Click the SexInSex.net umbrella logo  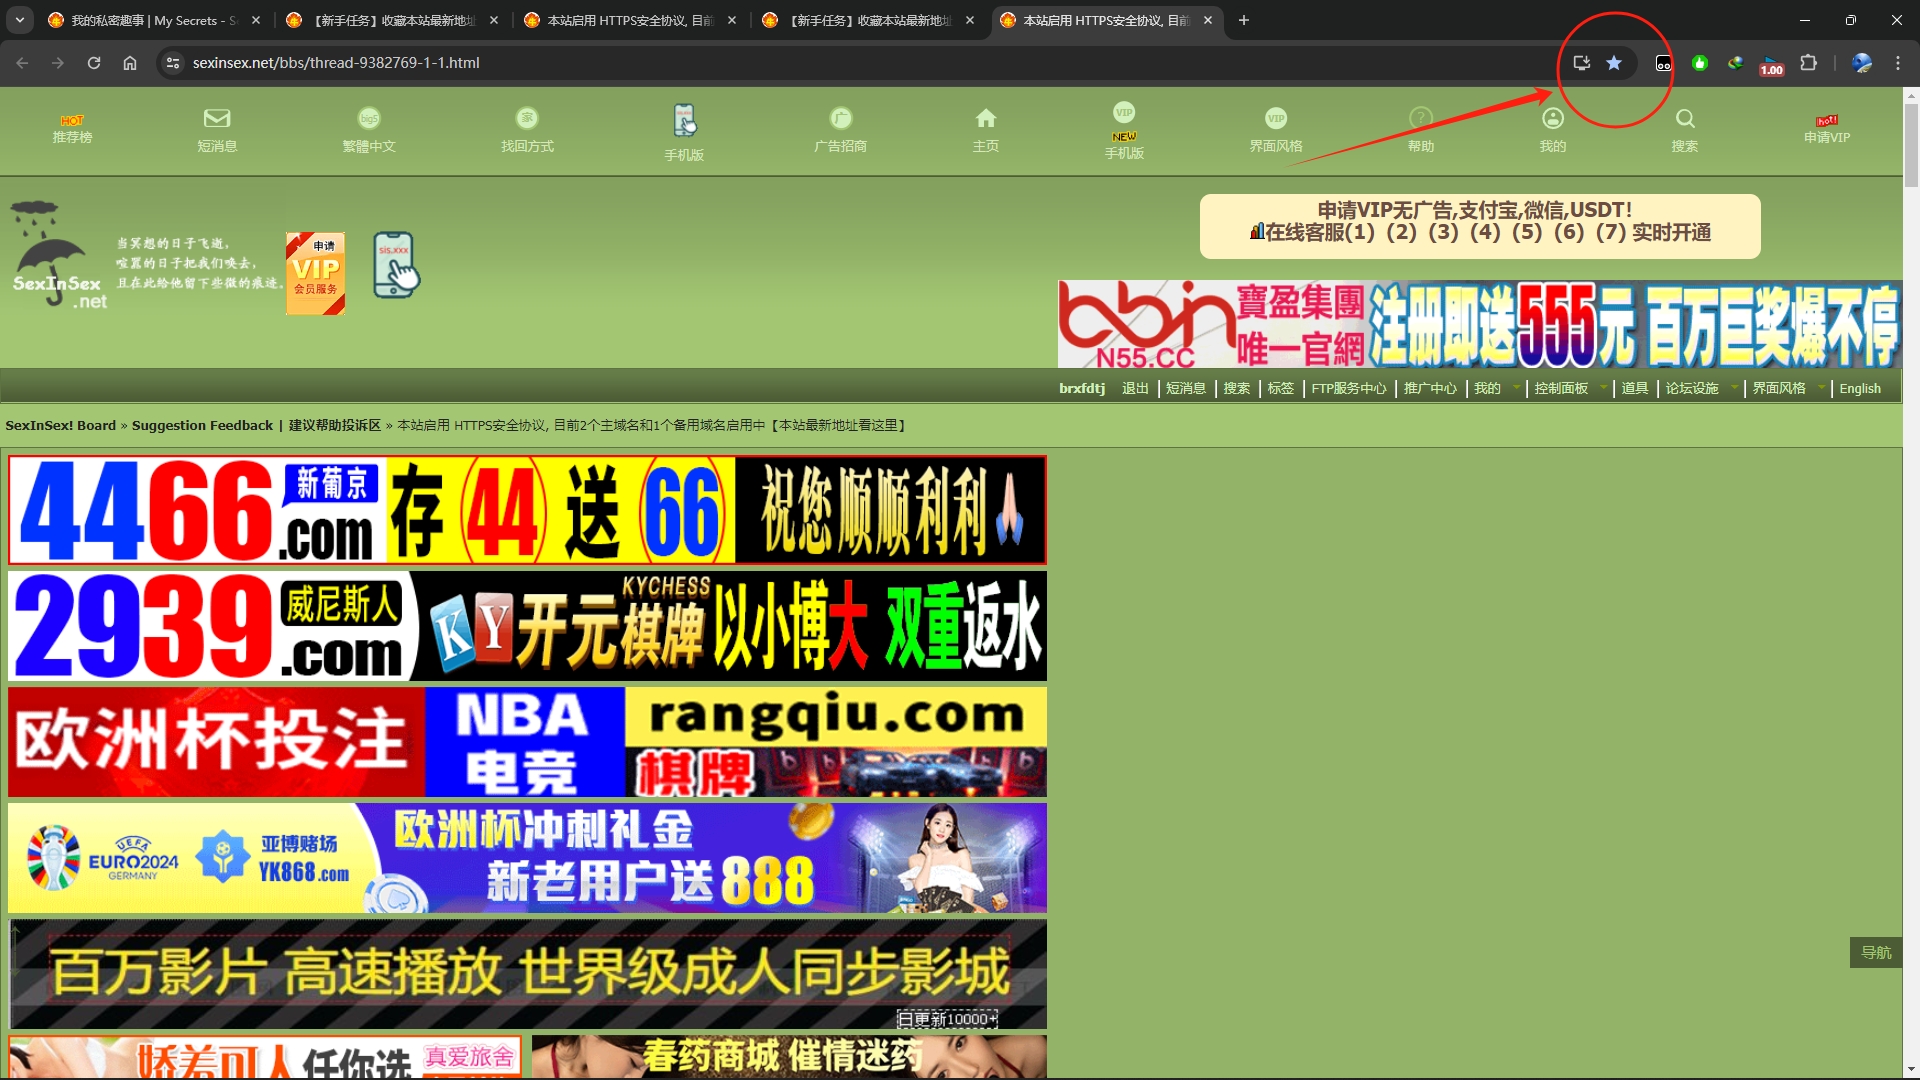click(58, 257)
